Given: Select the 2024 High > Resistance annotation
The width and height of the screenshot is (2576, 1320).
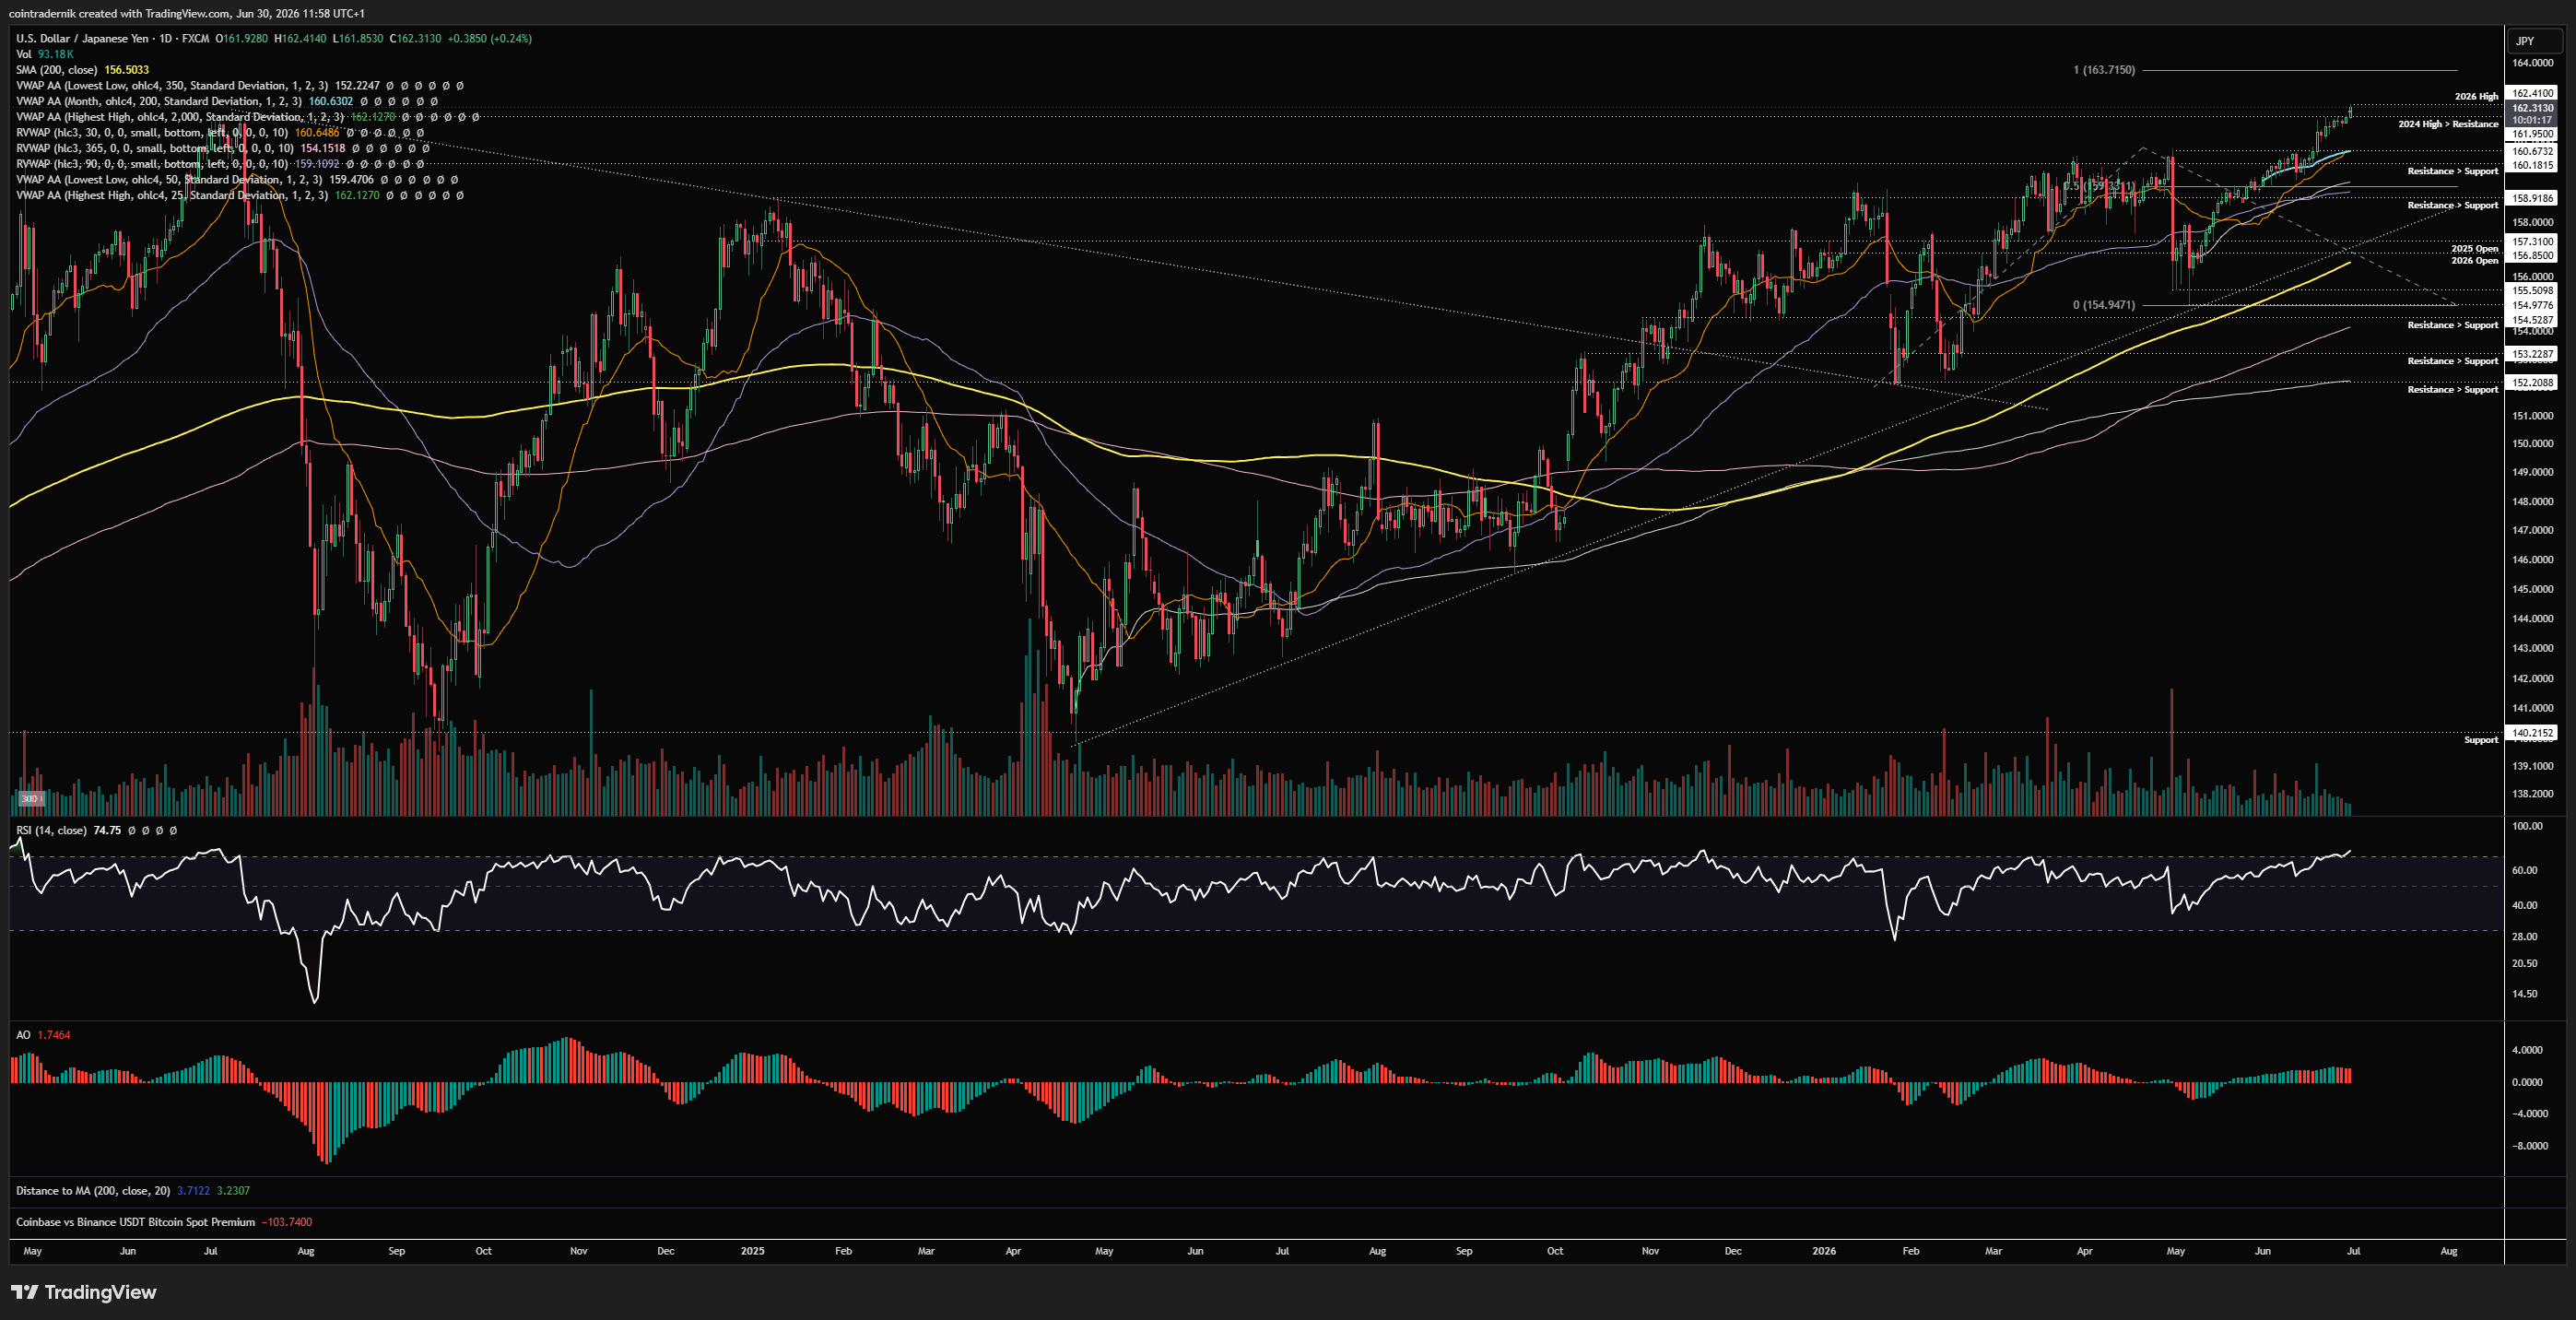Looking at the screenshot, I should (x=2448, y=124).
